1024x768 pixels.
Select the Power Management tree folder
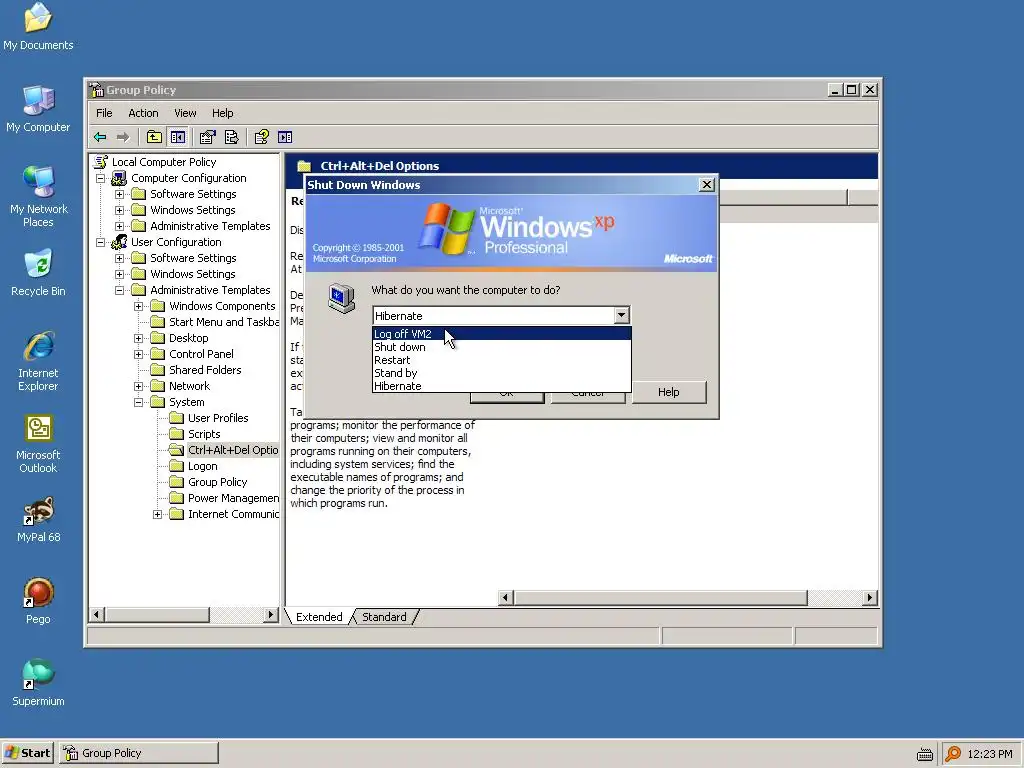click(x=224, y=498)
